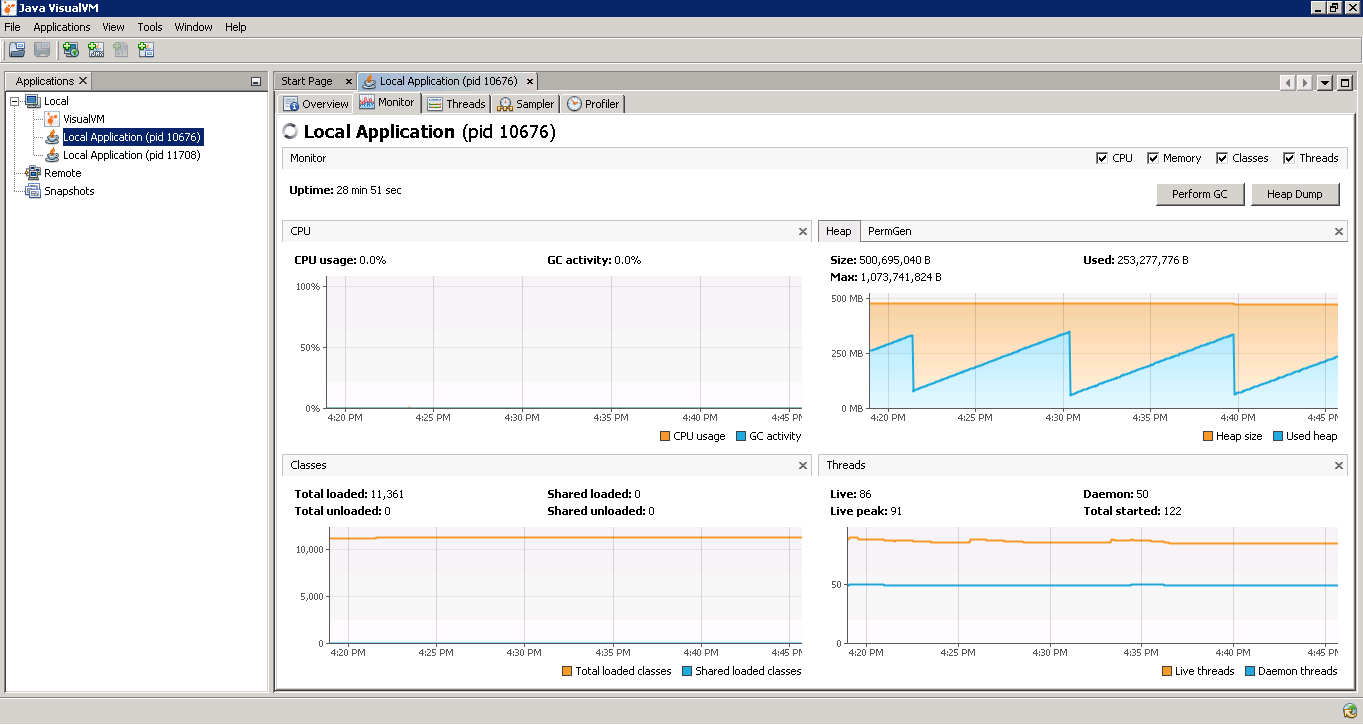Switch to the Start Page tab
Image resolution: width=1363 pixels, height=725 pixels.
[x=307, y=81]
